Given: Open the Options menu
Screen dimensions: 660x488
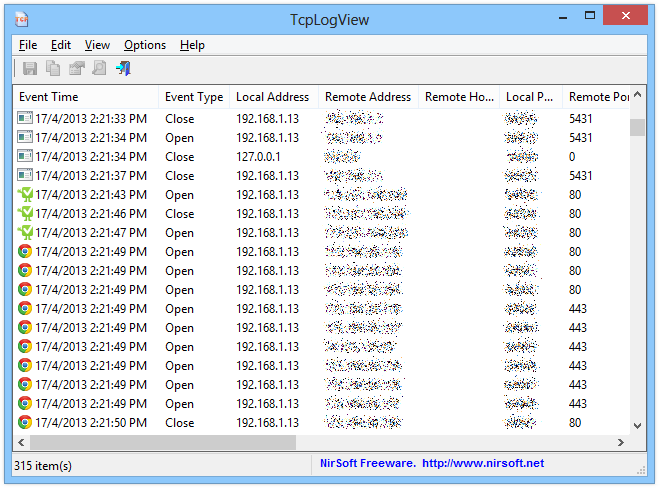Looking at the screenshot, I should tap(145, 45).
